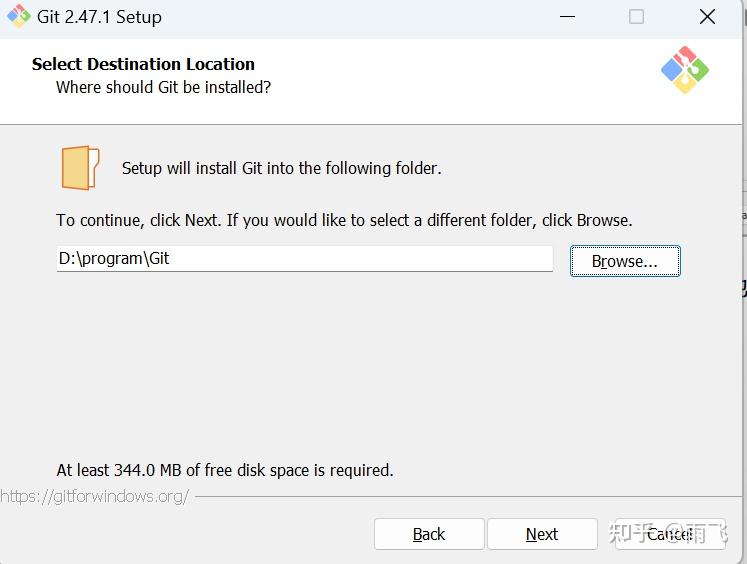747x564 pixels.
Task: Click the "To continue, click Next" instruction
Action: pos(344,220)
